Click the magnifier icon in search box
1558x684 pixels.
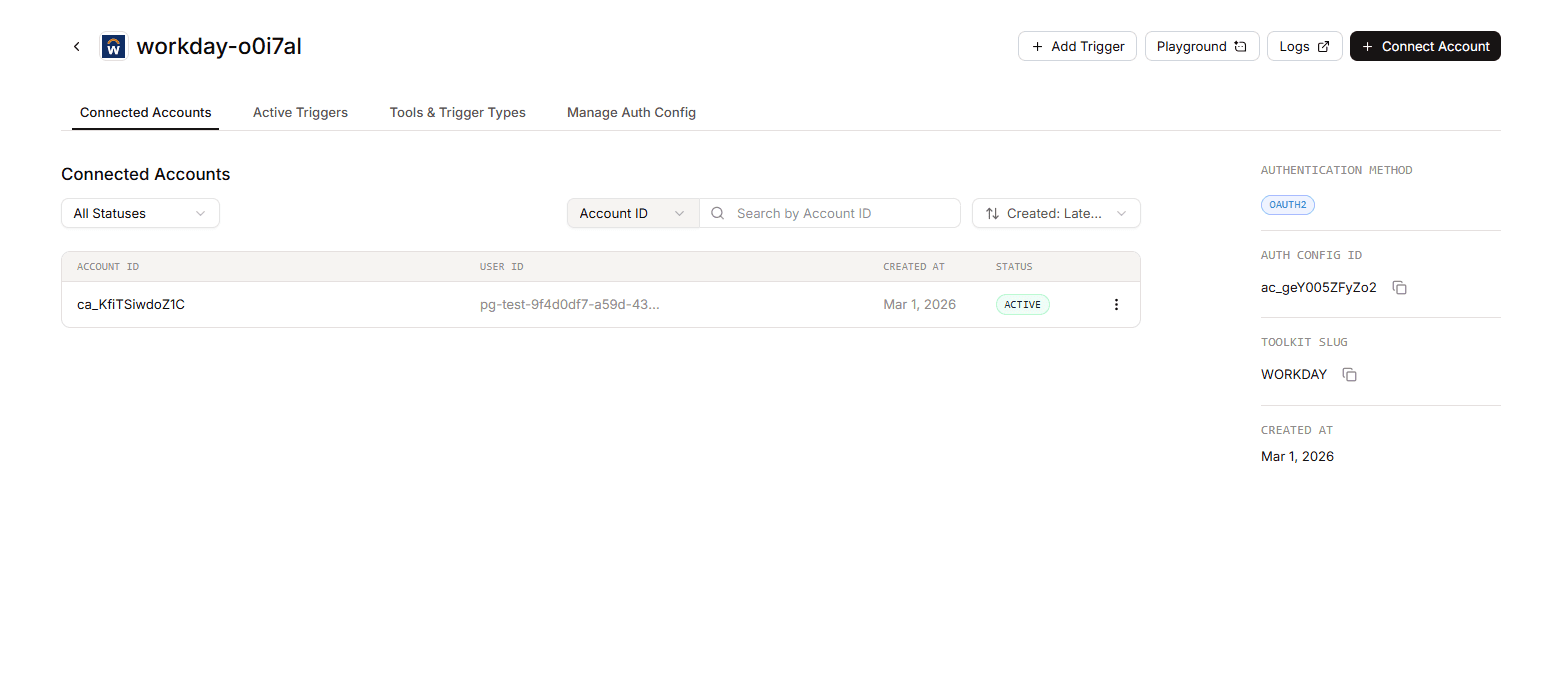click(718, 213)
